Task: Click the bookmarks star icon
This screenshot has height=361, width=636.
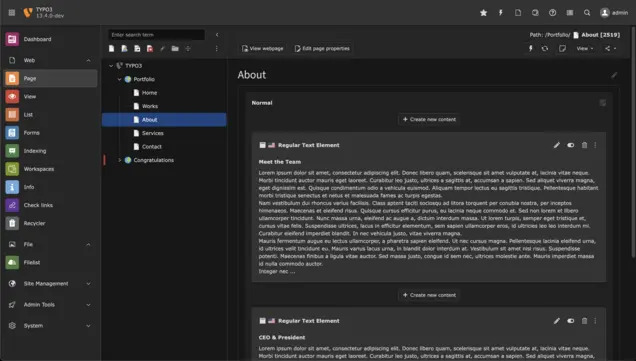Action: click(483, 13)
